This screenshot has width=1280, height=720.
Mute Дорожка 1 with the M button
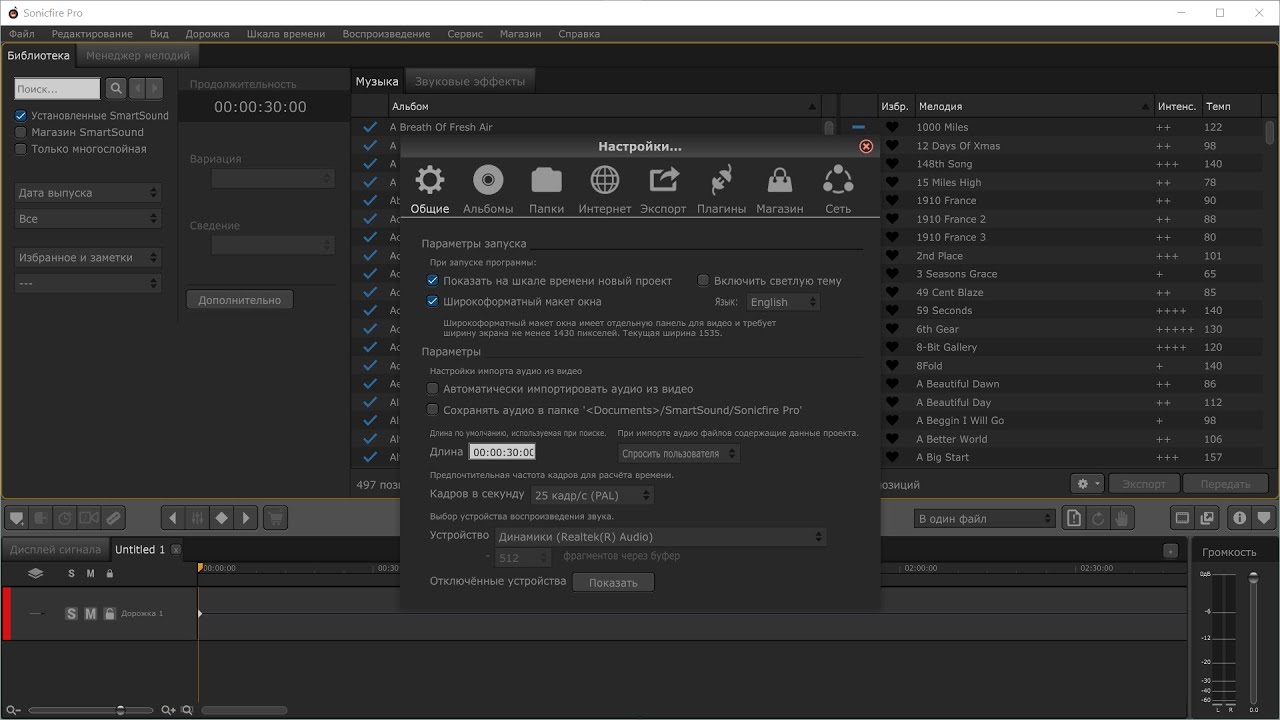(90, 613)
